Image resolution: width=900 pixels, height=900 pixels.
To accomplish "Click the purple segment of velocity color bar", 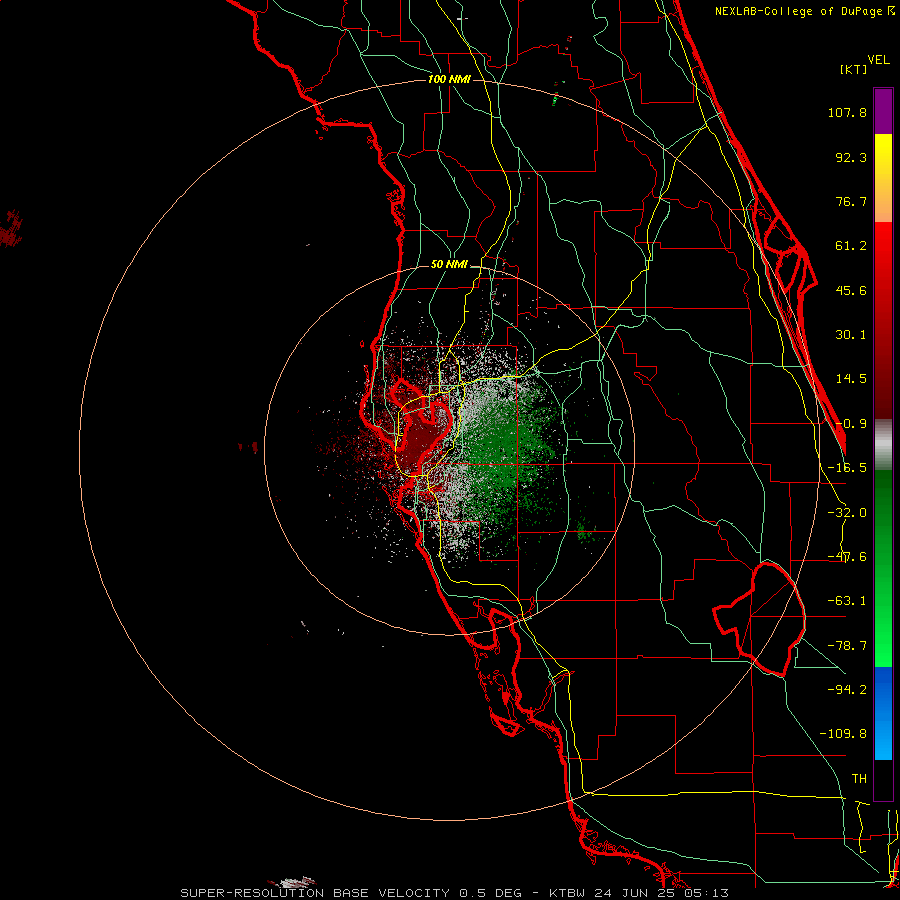I will pos(883,111).
